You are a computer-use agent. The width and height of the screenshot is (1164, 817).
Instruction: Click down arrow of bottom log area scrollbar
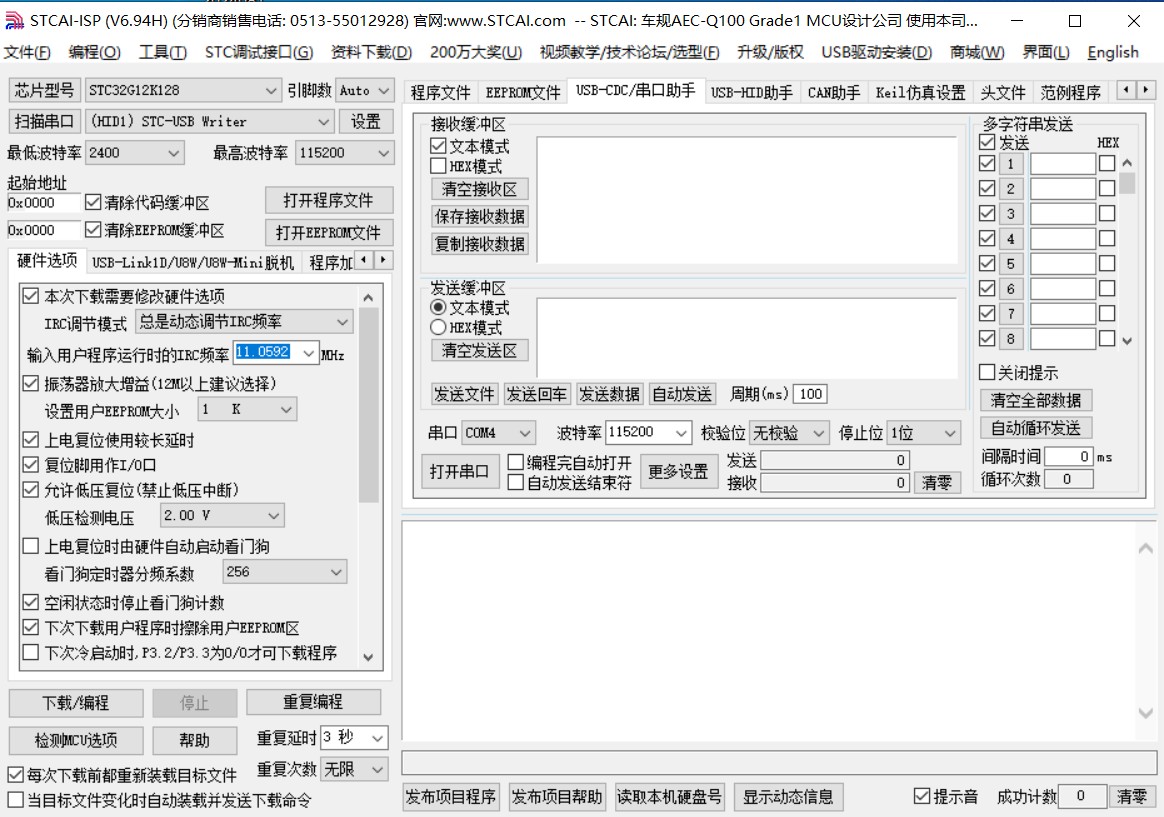(x=1145, y=712)
